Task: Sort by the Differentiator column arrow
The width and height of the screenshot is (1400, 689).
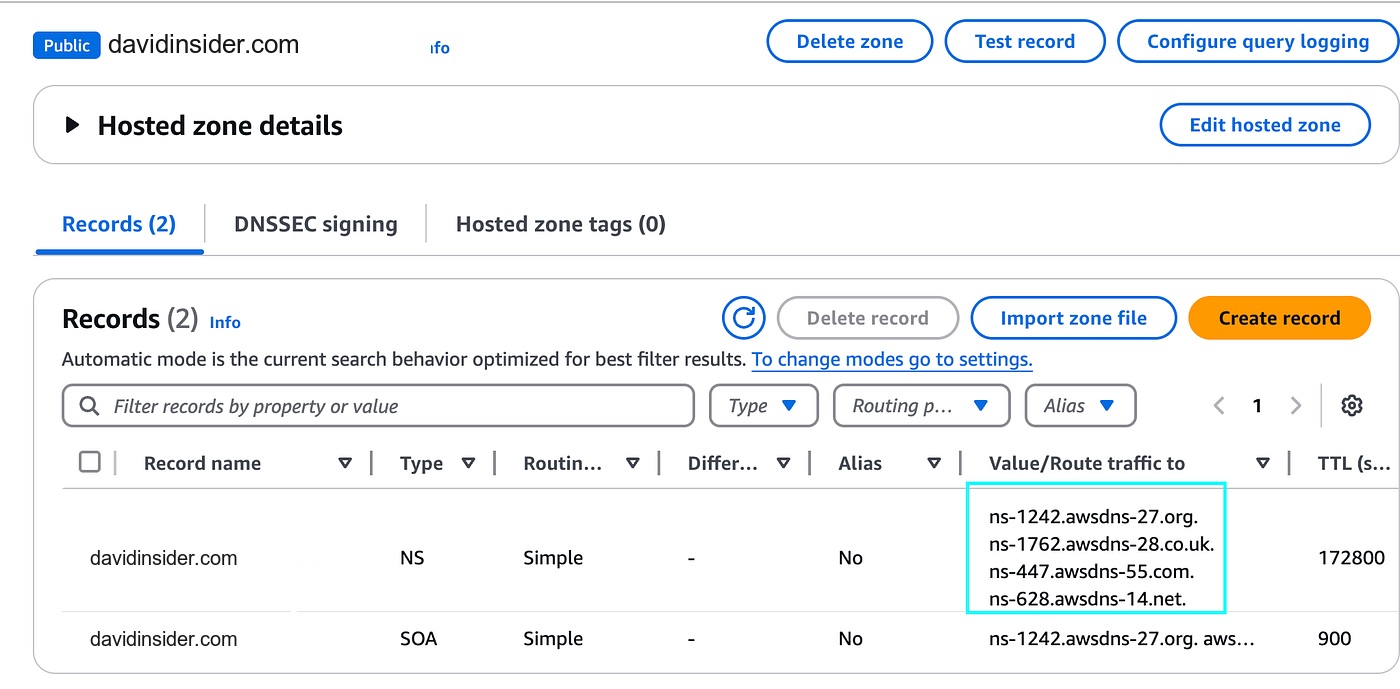Action: click(x=783, y=463)
